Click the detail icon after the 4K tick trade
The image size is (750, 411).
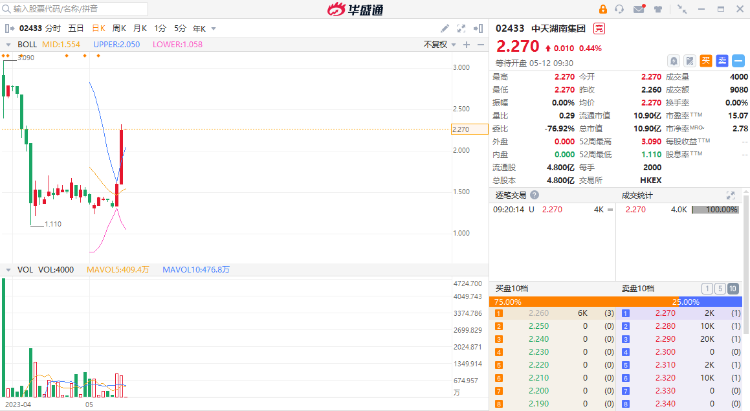click(610, 210)
